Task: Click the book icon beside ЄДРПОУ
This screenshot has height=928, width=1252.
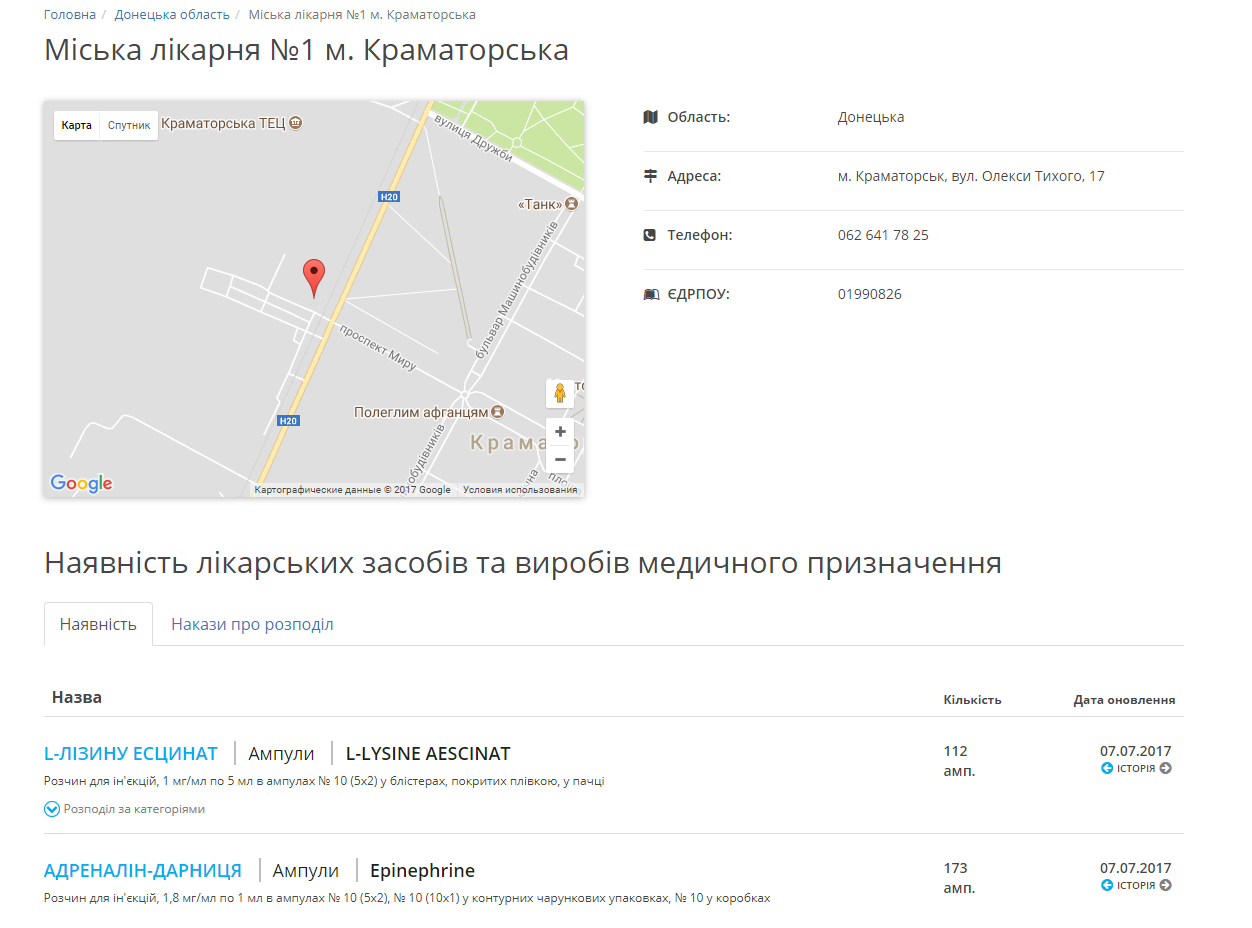Action: click(651, 294)
